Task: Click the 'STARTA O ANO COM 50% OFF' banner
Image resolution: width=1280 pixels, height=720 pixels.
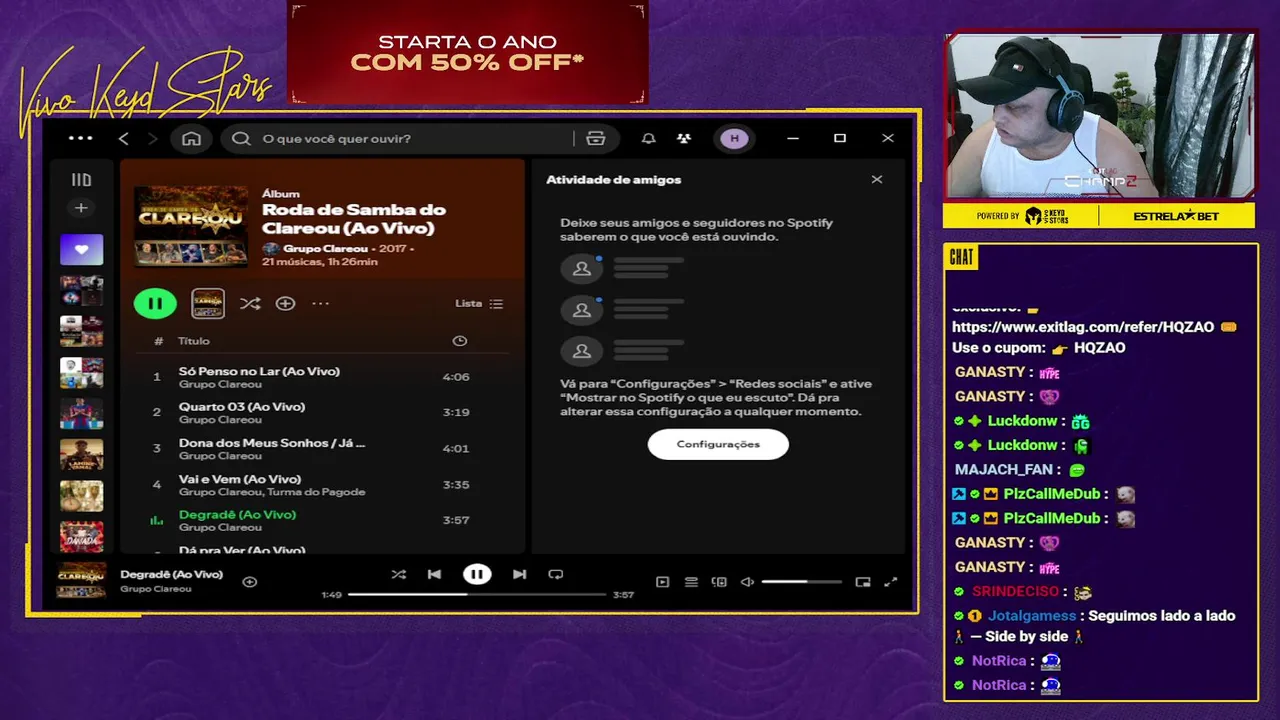Action: (x=468, y=52)
